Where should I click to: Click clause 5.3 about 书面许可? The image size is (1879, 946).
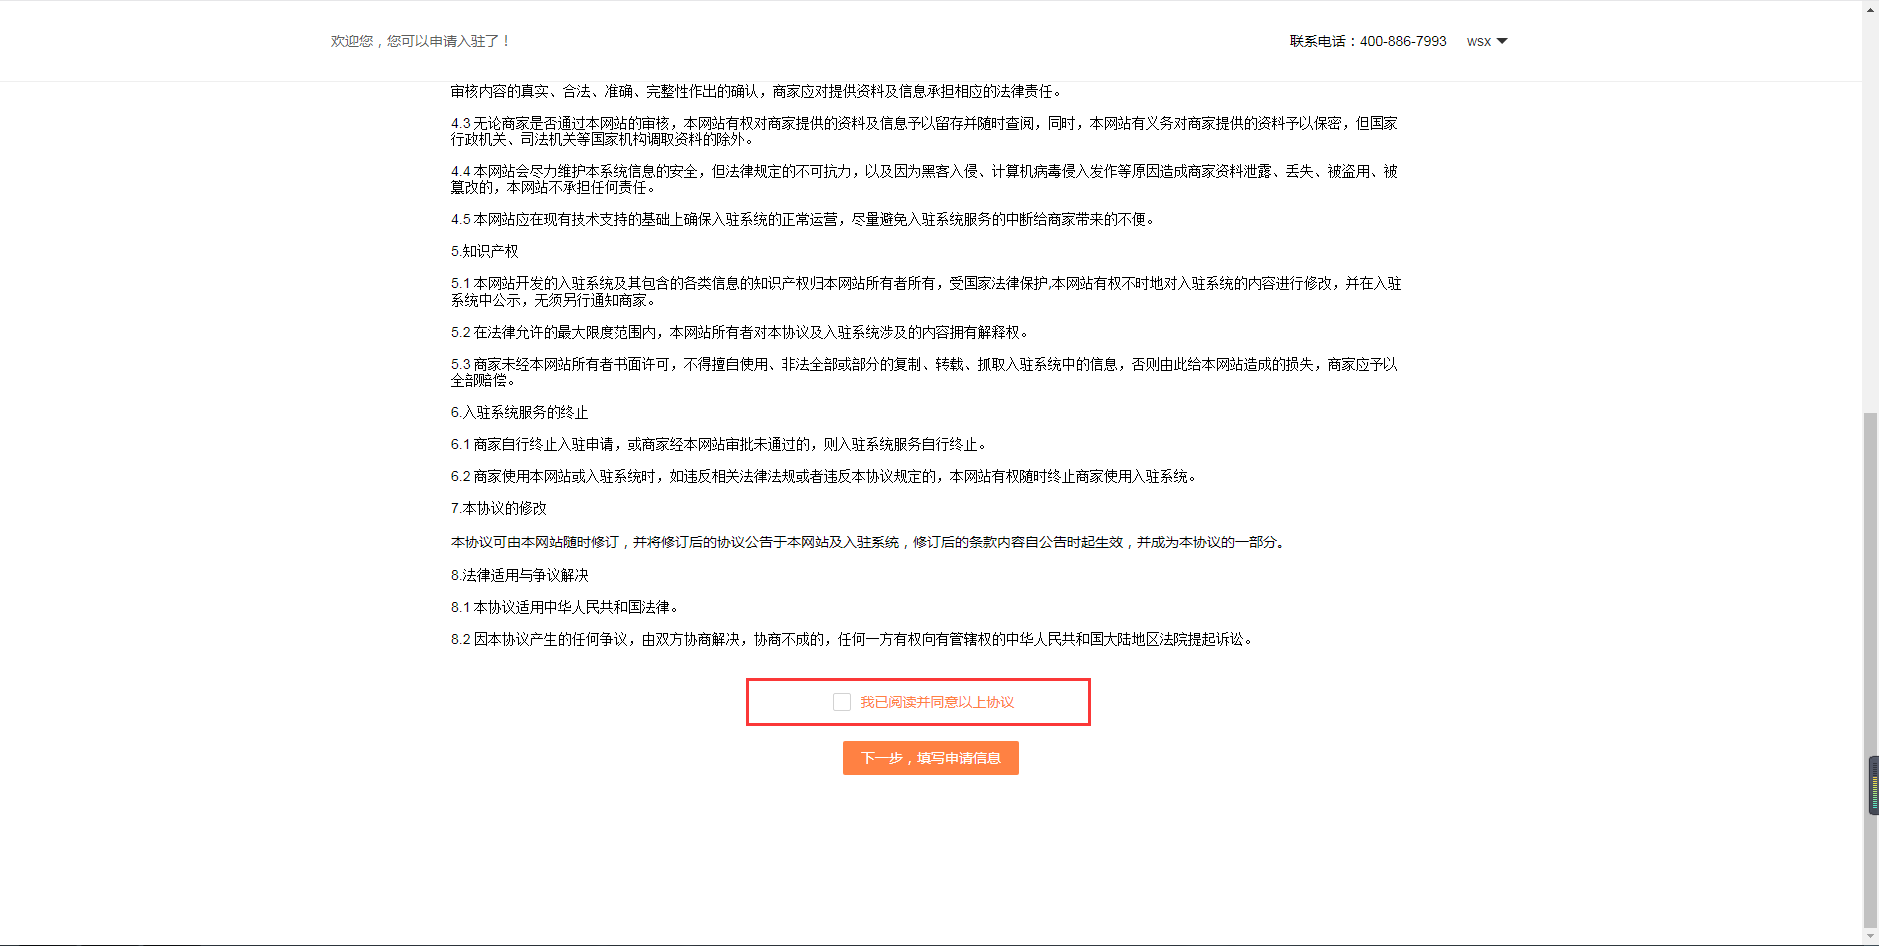(x=925, y=372)
